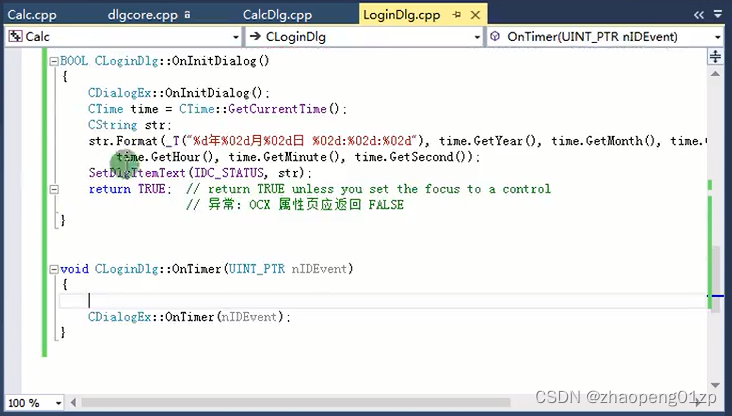The height and width of the screenshot is (416, 732).
Task: Click the vertical scrollbar up arrow
Action: (x=715, y=74)
